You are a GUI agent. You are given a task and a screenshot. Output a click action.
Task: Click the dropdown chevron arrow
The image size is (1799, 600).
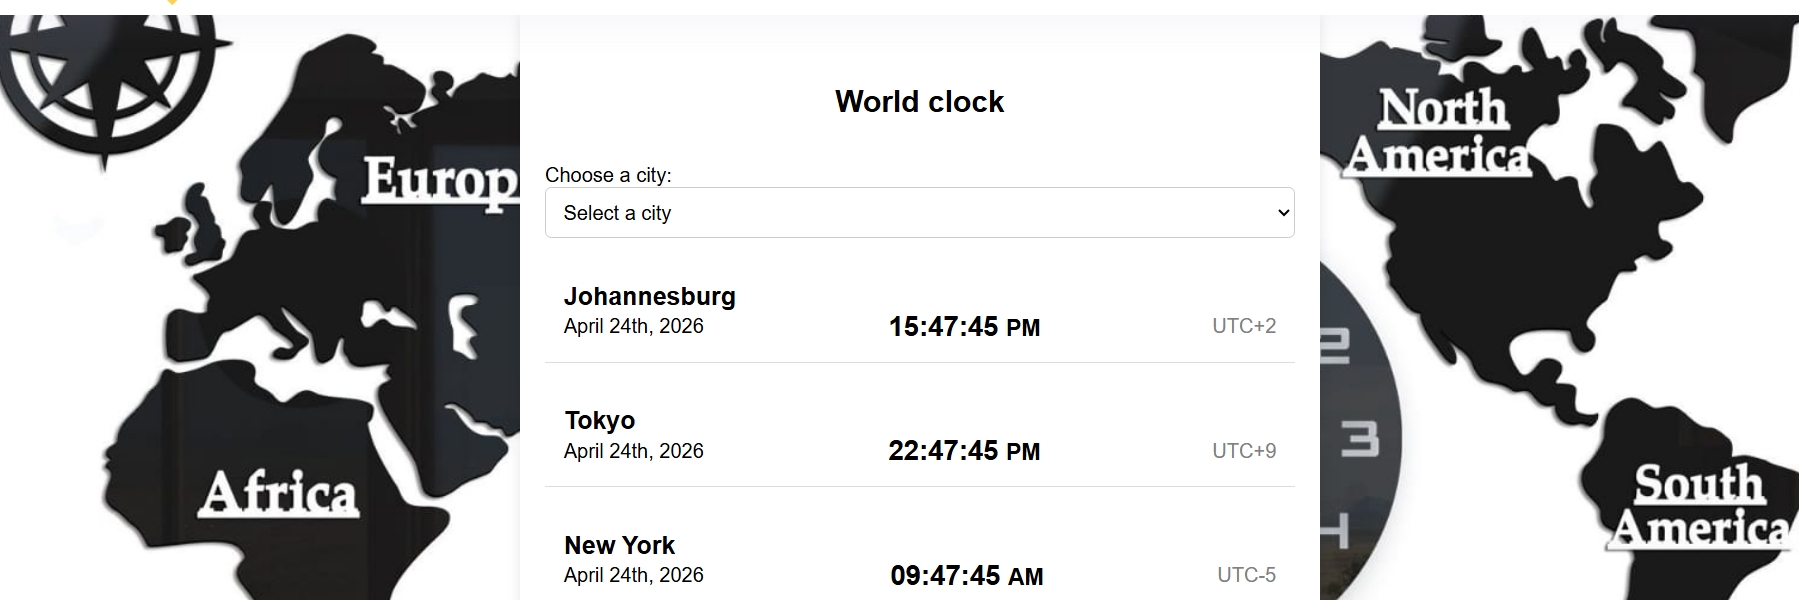coord(1284,213)
